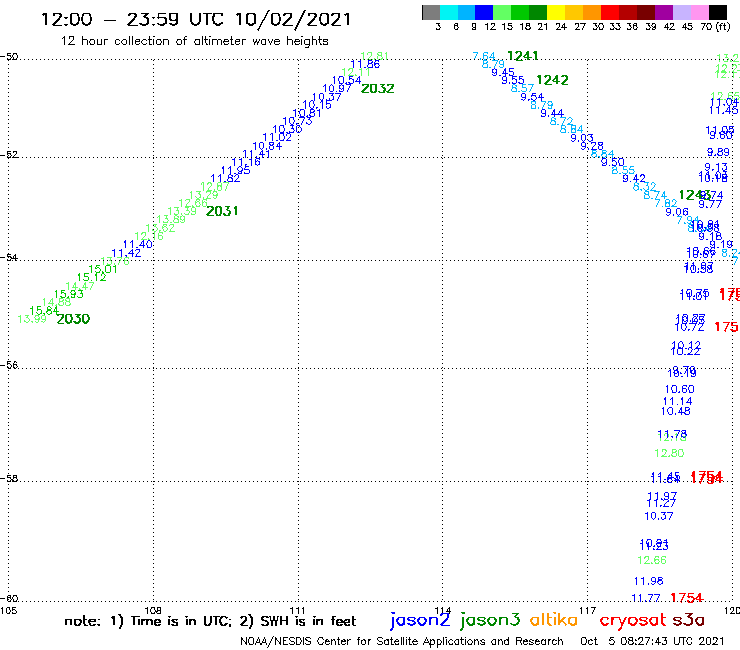Pick the orange swatch in the height legend
This screenshot has width=740, height=650.
tap(592, 12)
